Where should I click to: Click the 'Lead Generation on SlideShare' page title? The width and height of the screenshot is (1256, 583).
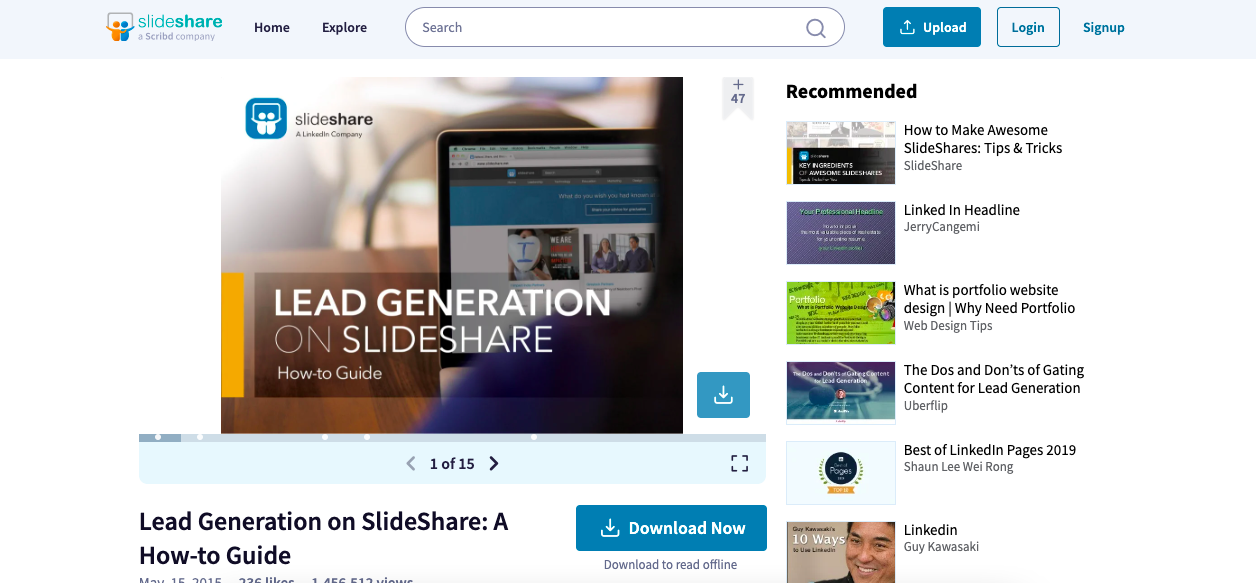[x=324, y=538]
